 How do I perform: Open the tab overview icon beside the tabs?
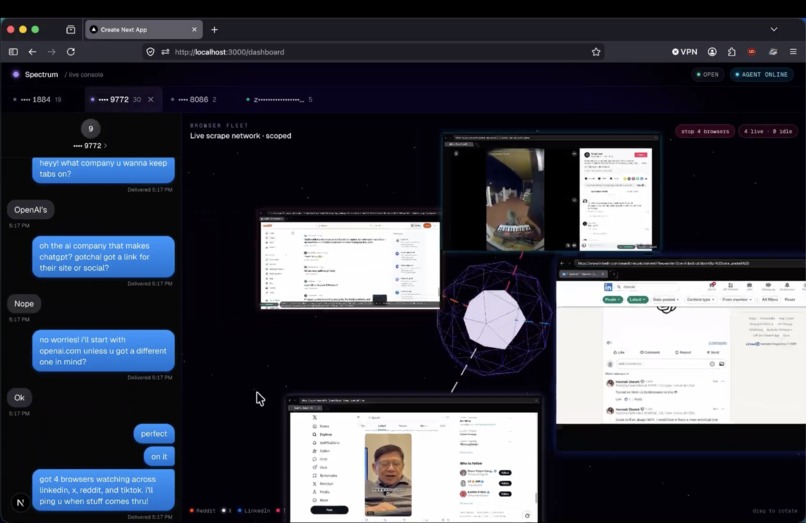pos(70,30)
